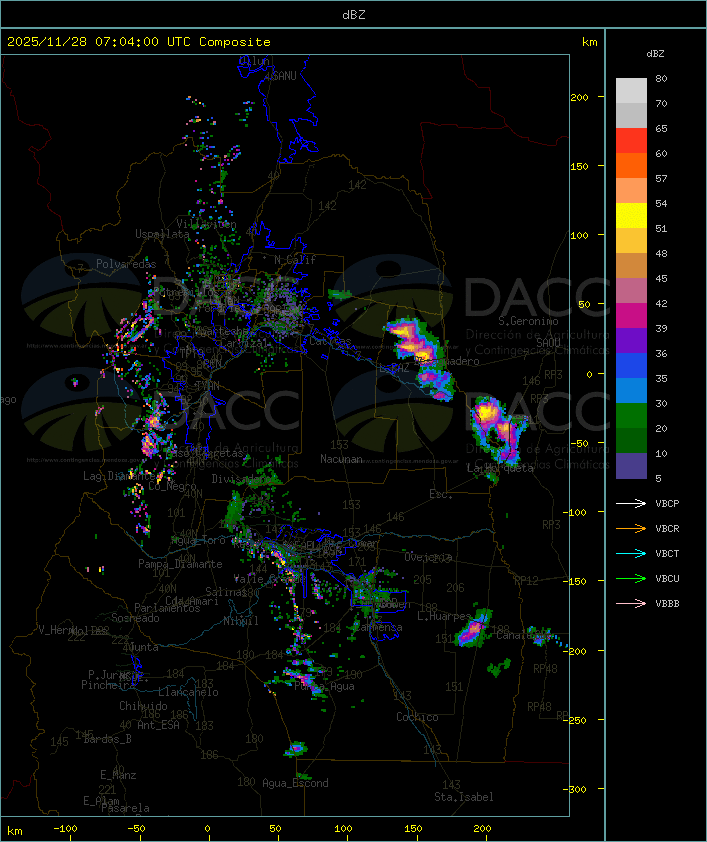Click the Lag.Diamante place label
707x842 pixels.
click(x=119, y=476)
